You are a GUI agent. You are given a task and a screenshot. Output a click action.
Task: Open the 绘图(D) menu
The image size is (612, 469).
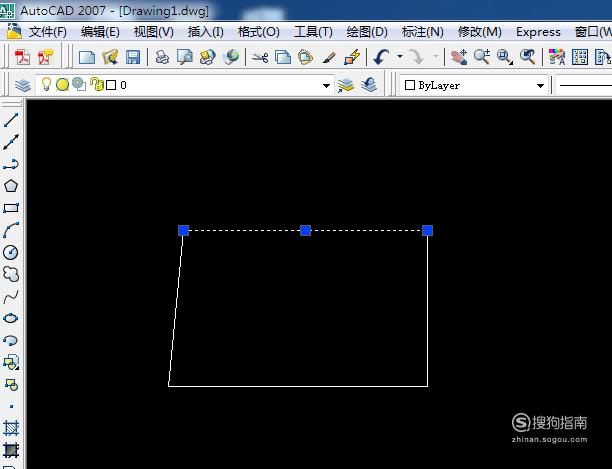coord(367,32)
